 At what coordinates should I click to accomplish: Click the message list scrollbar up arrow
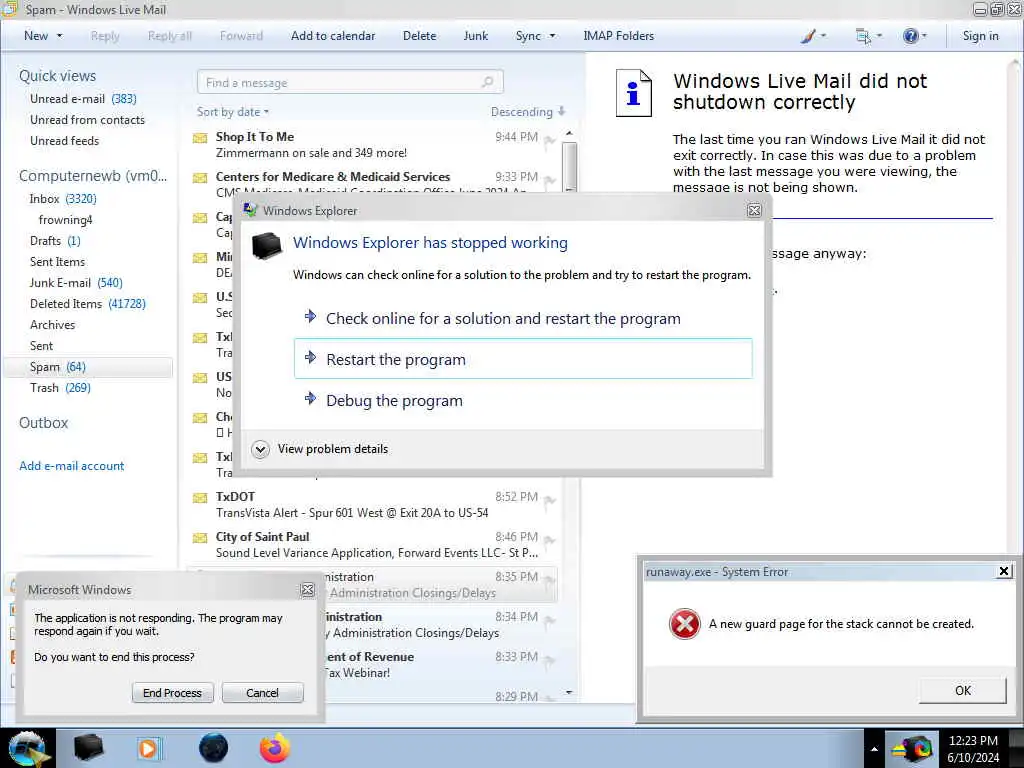569,133
